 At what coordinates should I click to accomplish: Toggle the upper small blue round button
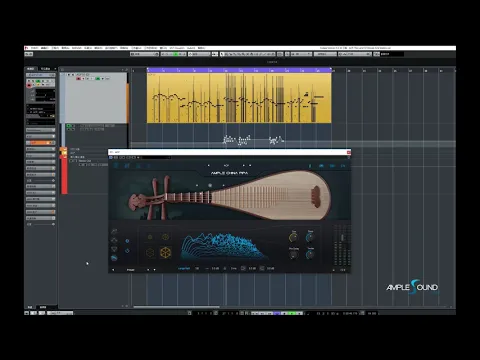click(x=127, y=241)
